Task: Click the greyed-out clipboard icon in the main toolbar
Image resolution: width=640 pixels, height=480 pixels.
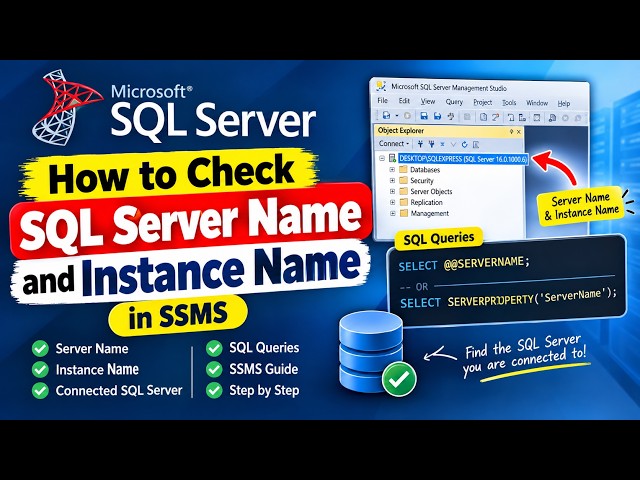Action: (467, 117)
